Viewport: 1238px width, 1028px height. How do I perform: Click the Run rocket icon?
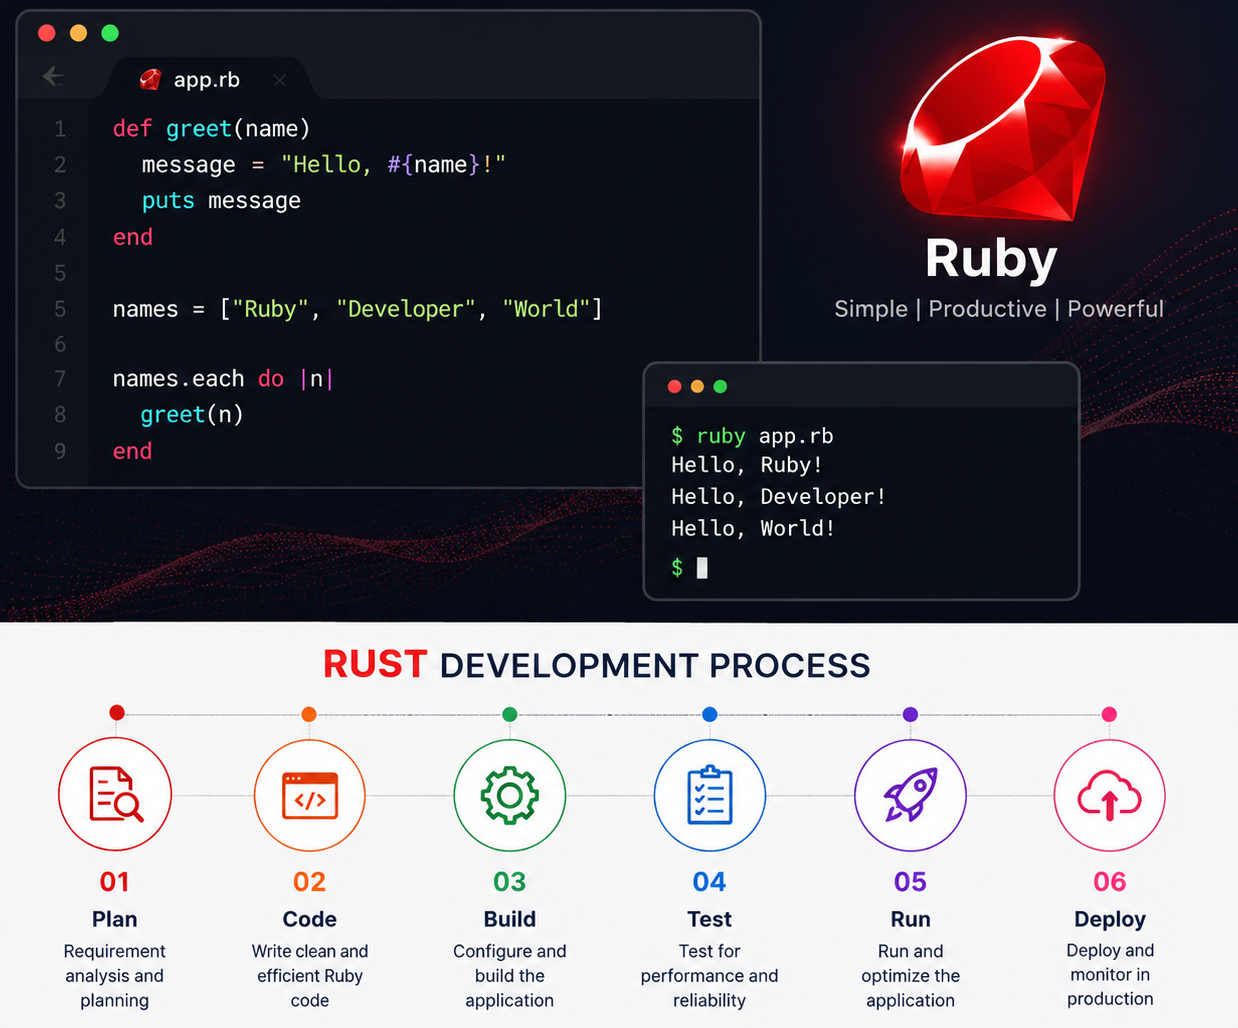910,795
